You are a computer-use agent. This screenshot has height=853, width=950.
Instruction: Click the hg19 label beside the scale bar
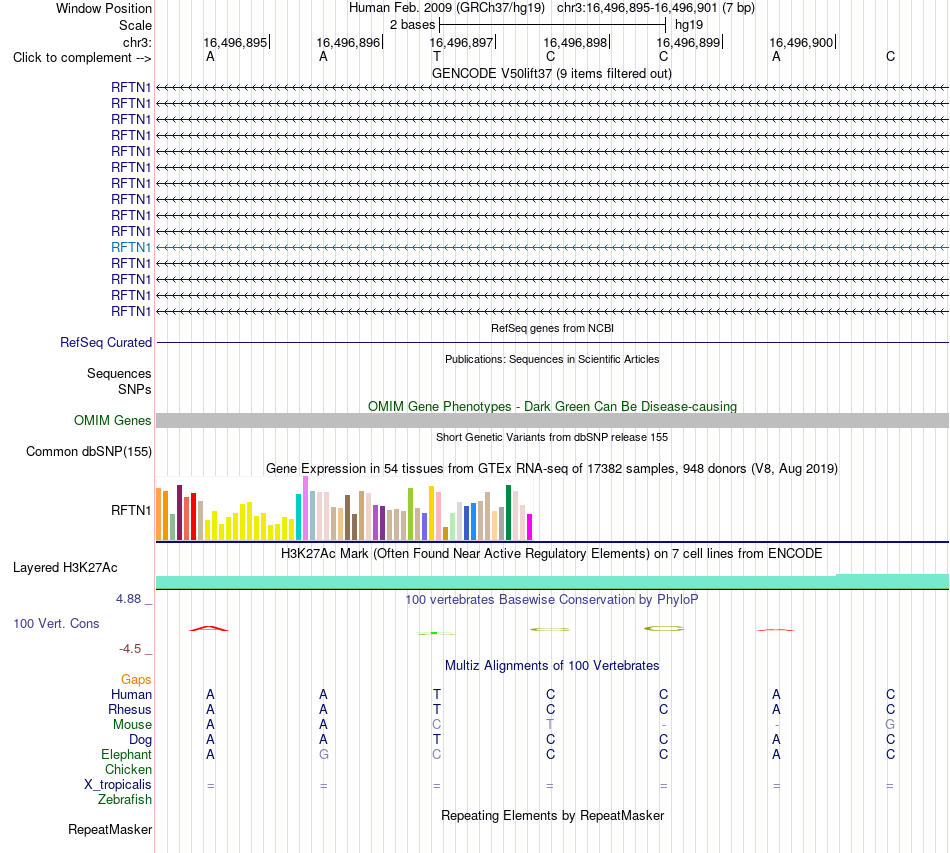point(689,25)
